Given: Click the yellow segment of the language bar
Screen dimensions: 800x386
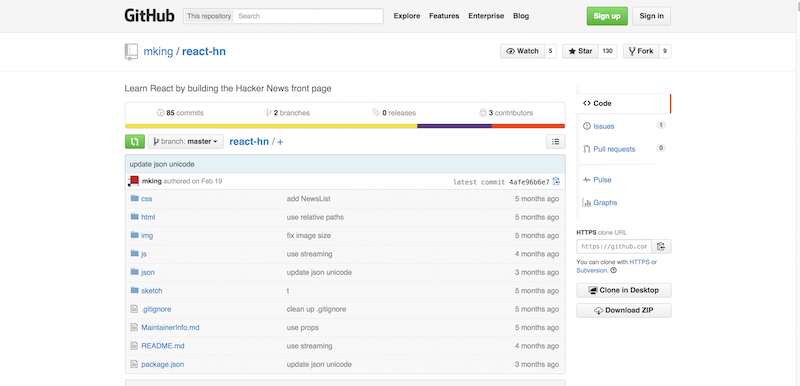Looking at the screenshot, I should coord(271,126).
